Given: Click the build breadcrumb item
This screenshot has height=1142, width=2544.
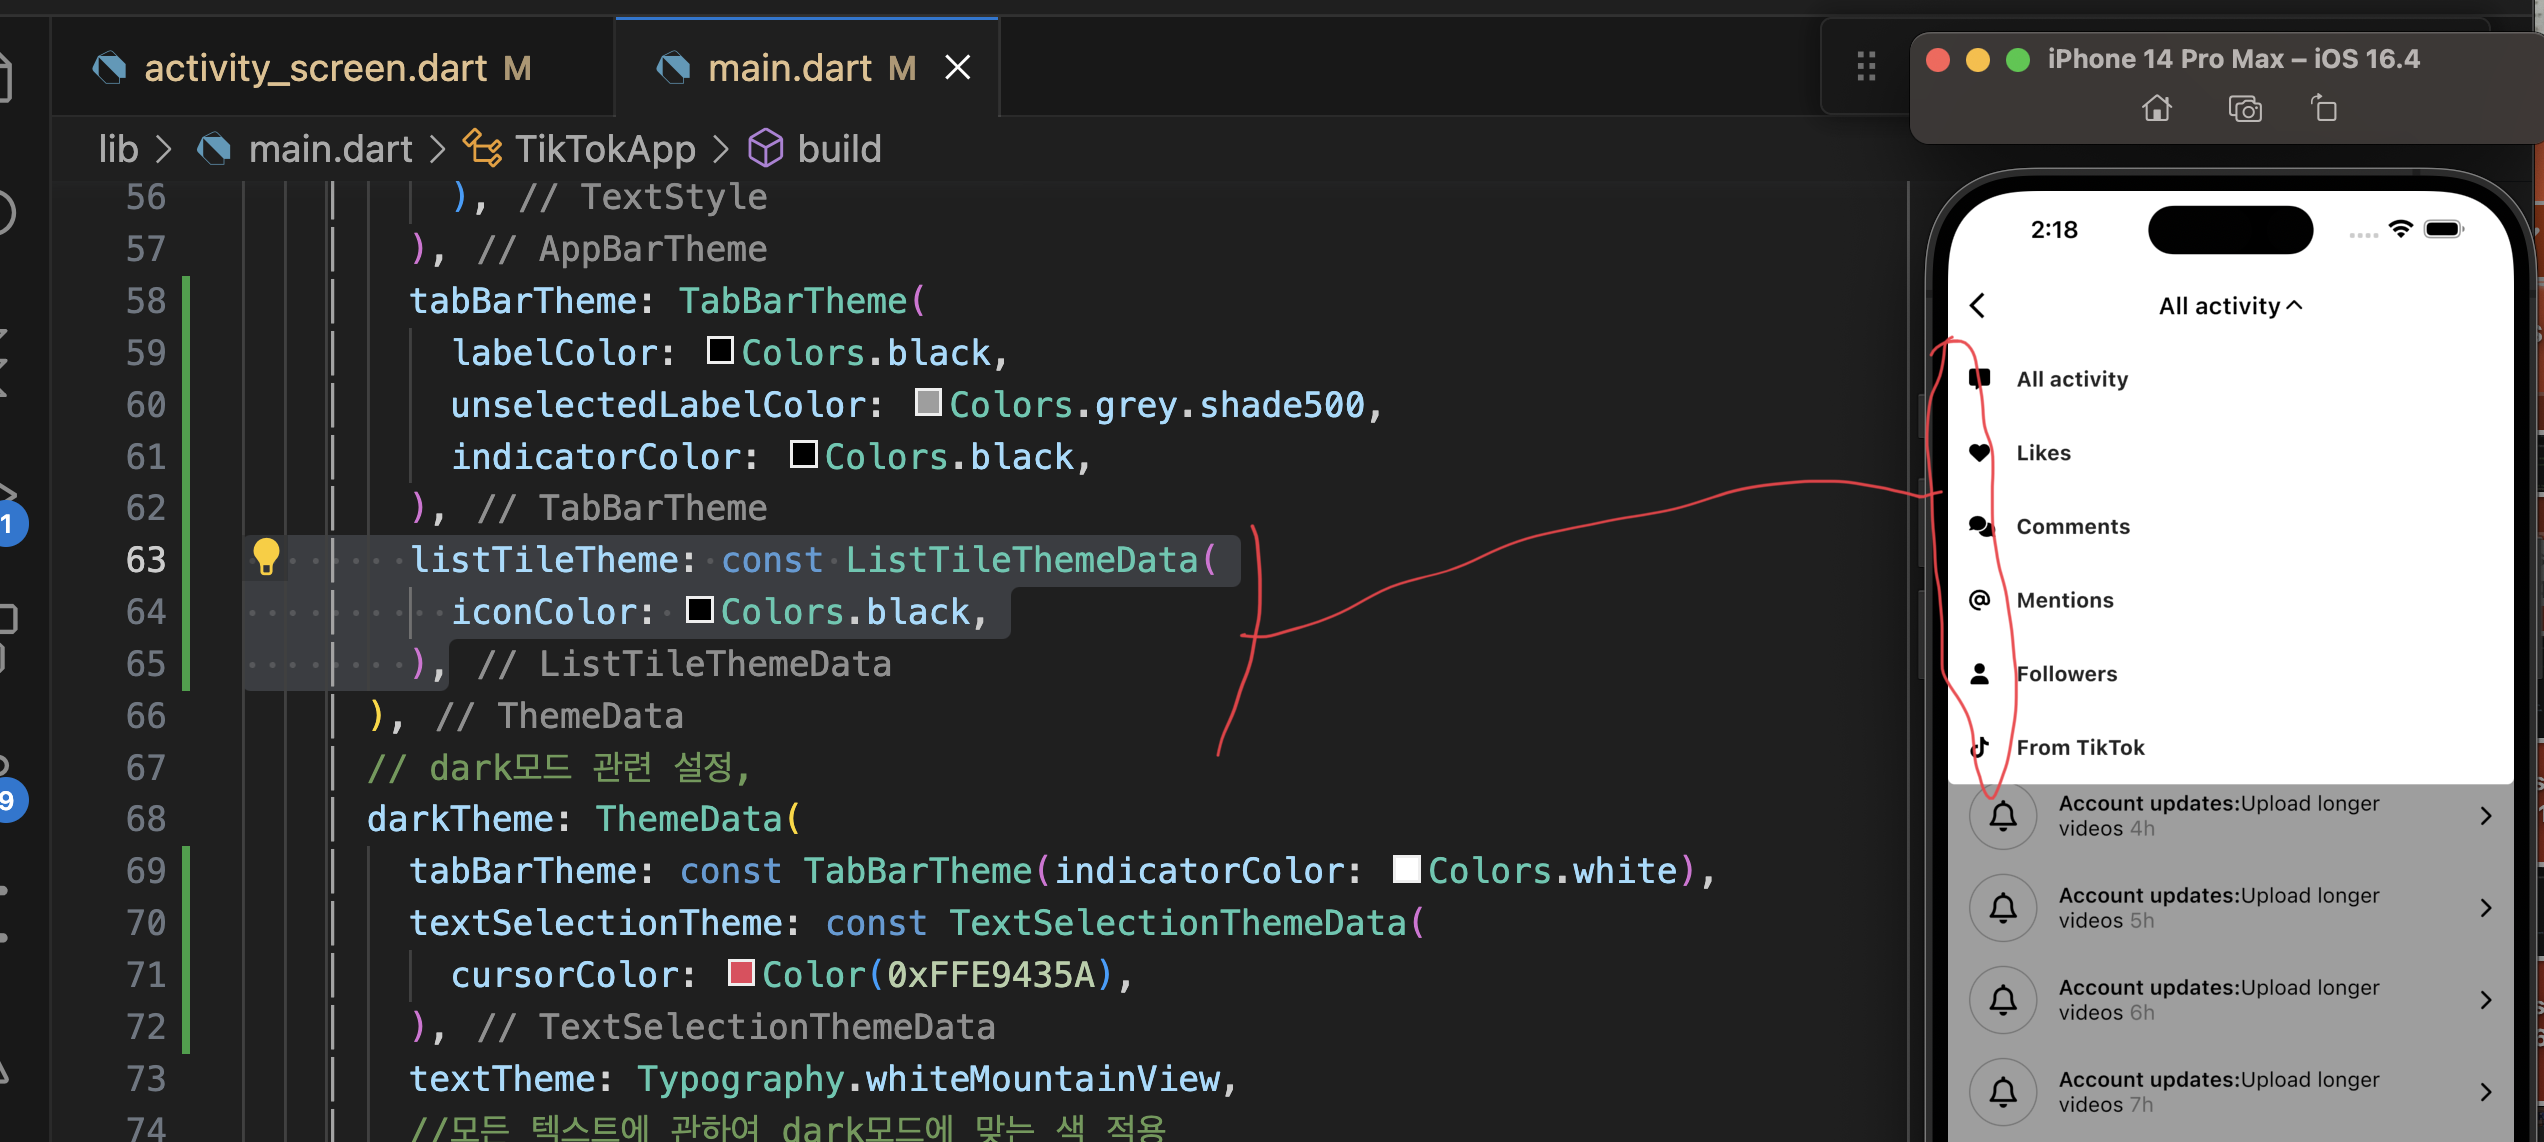Looking at the screenshot, I should pyautogui.click(x=838, y=149).
